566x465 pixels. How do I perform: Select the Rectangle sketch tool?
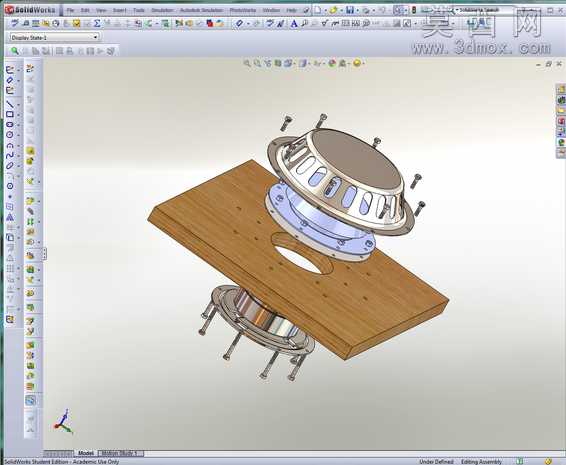pos(10,114)
